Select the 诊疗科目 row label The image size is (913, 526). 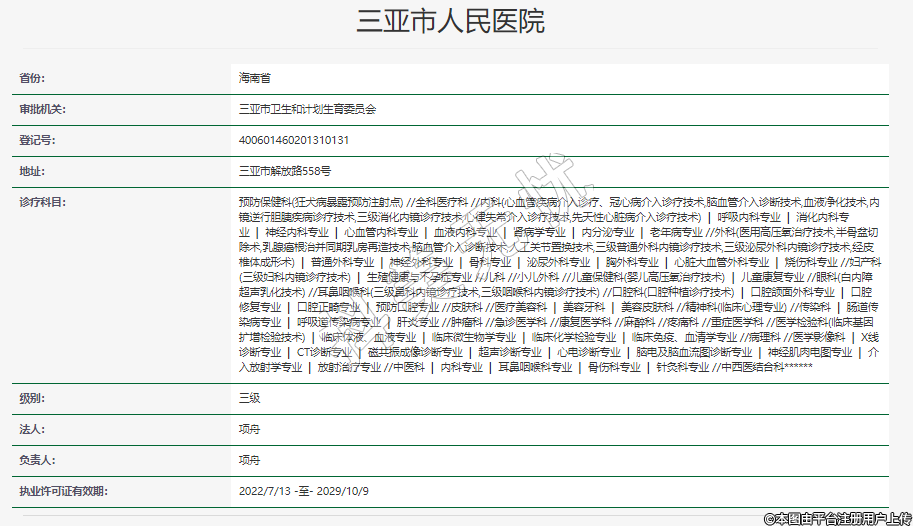[x=43, y=202]
